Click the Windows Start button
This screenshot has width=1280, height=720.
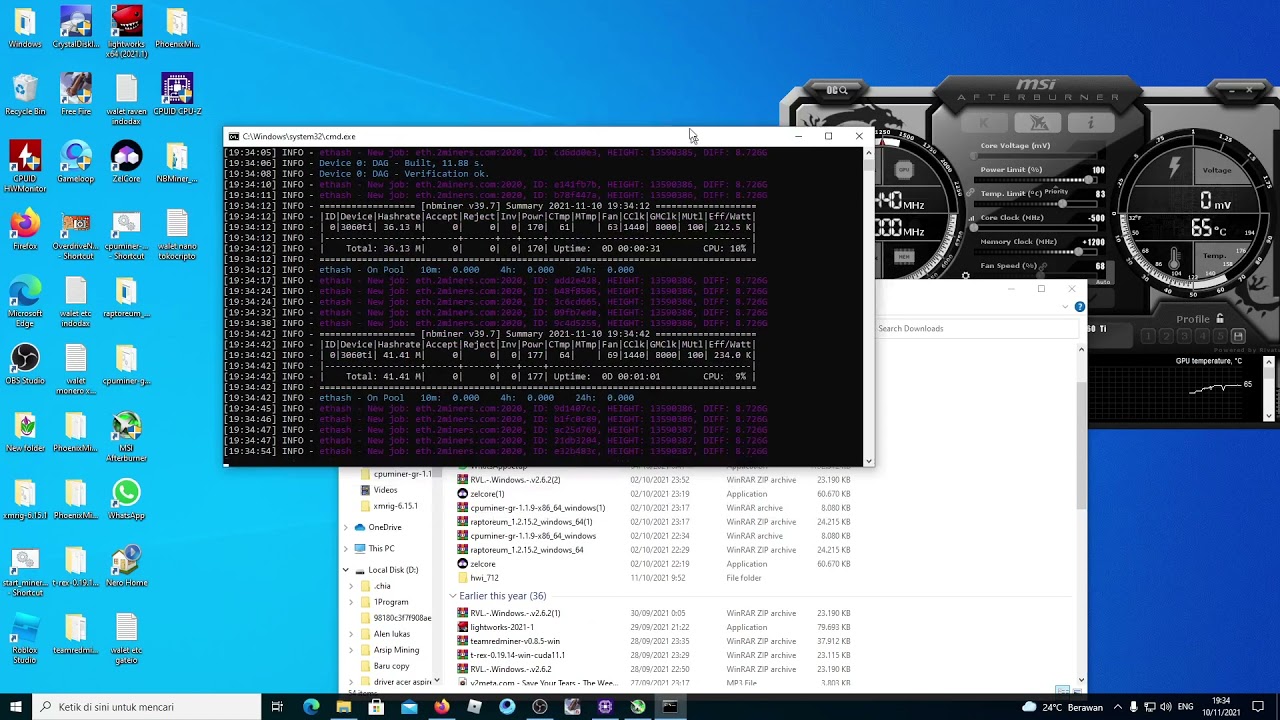pos(16,707)
